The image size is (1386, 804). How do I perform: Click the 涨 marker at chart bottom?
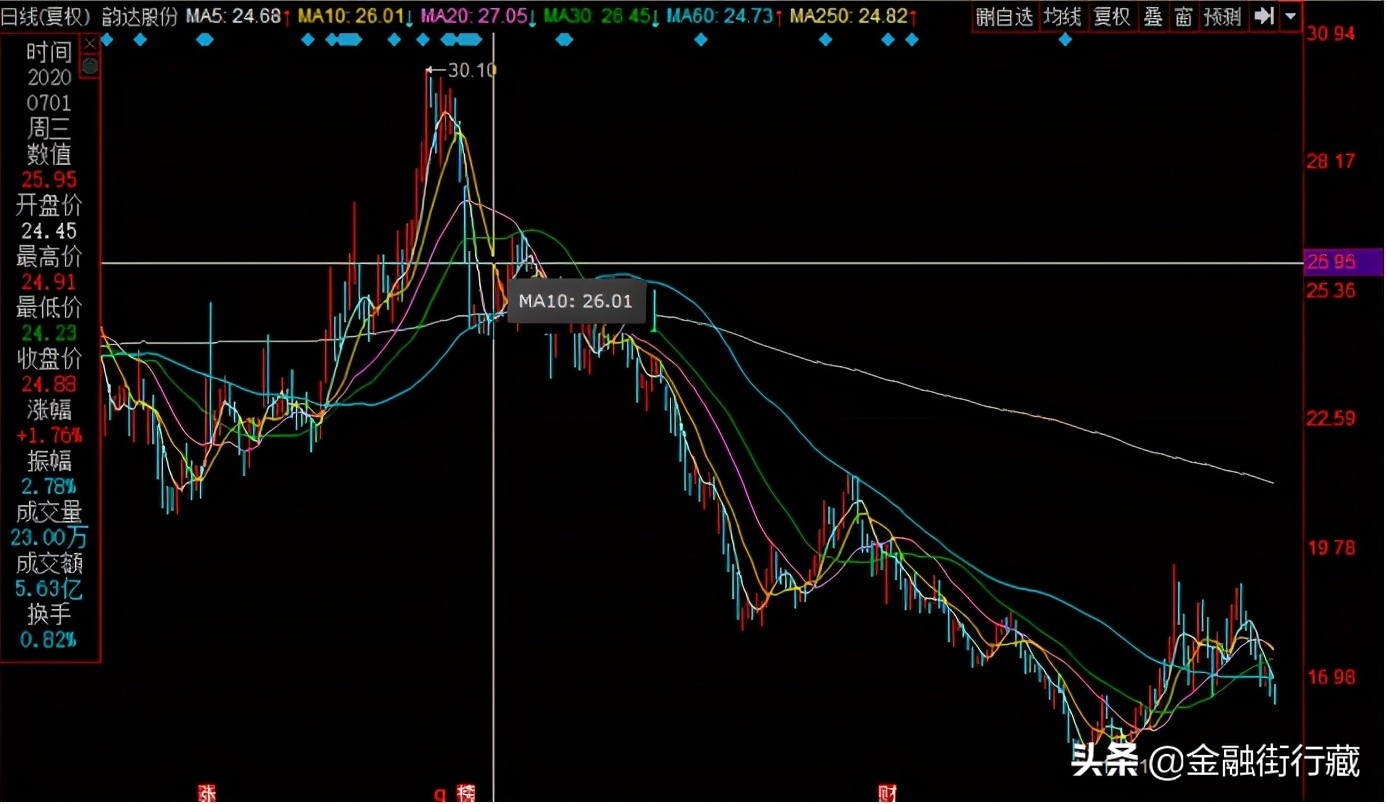pos(207,794)
